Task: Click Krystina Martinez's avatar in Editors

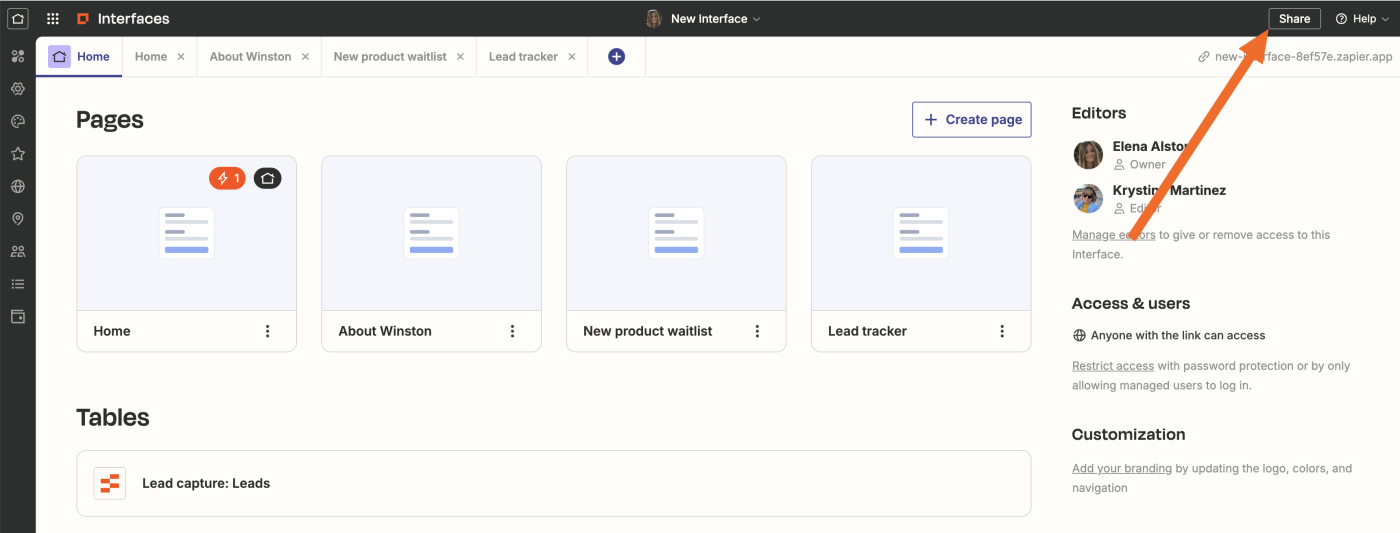Action: pos(1088,199)
